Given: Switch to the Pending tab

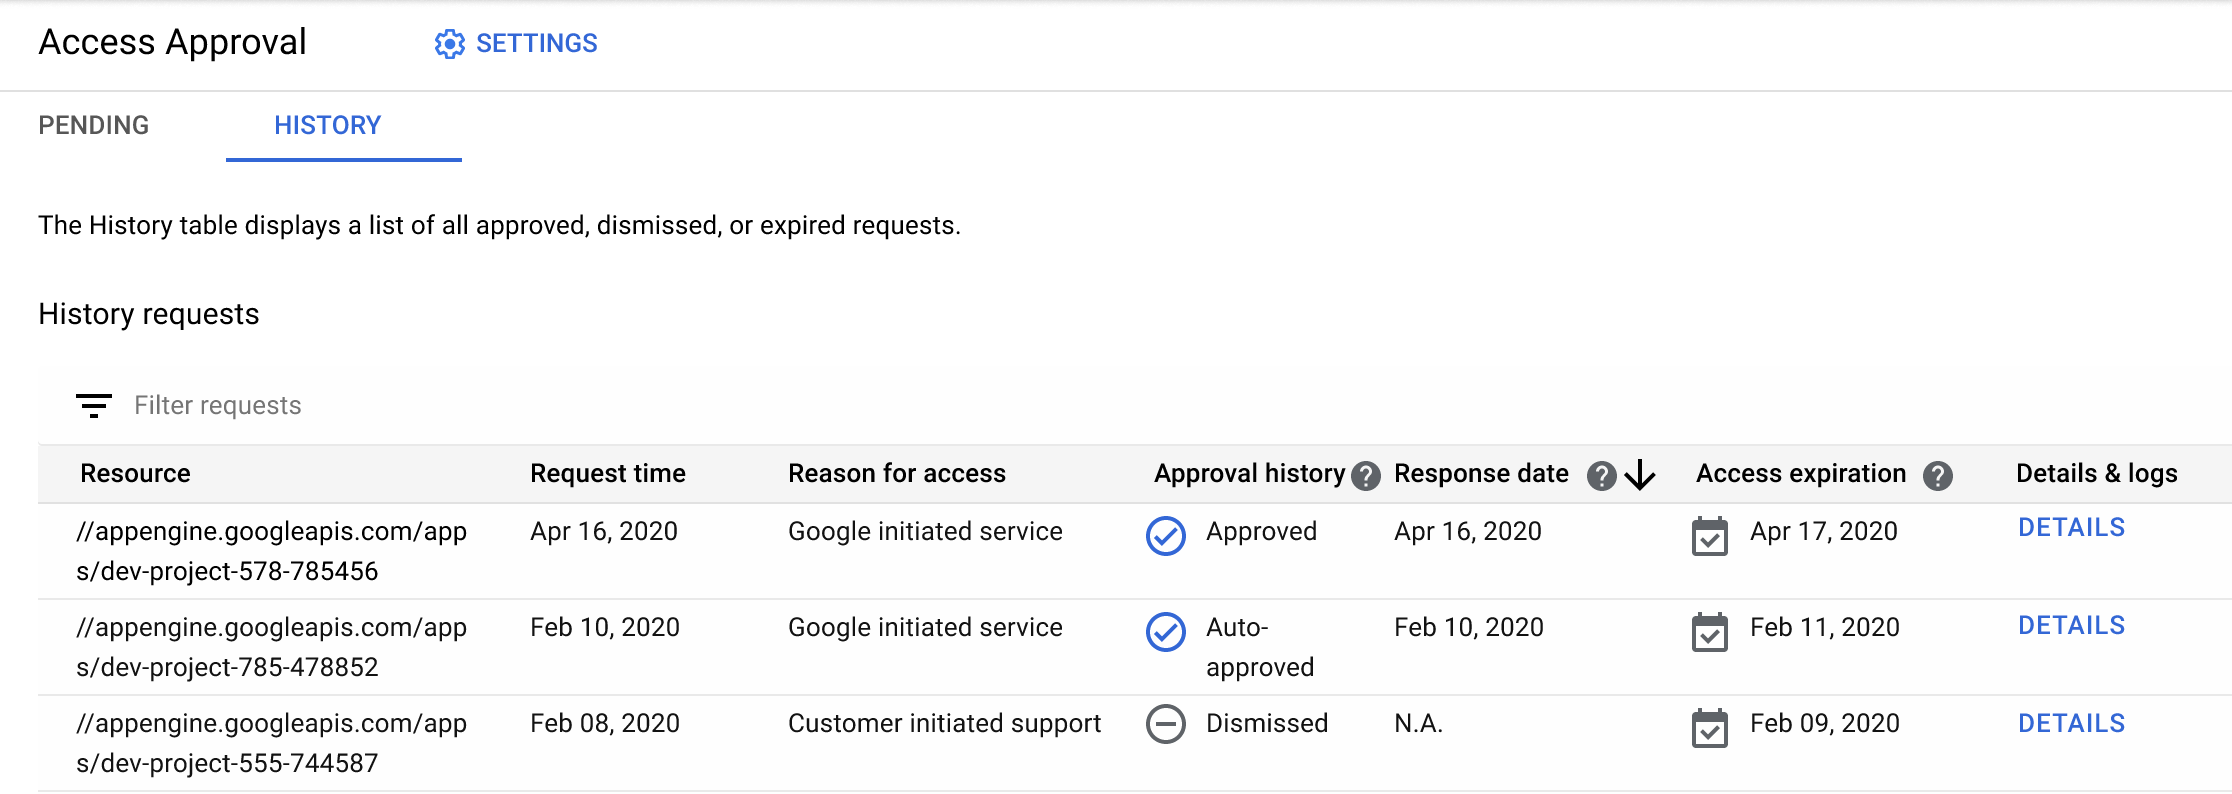Looking at the screenshot, I should pyautogui.click(x=94, y=125).
